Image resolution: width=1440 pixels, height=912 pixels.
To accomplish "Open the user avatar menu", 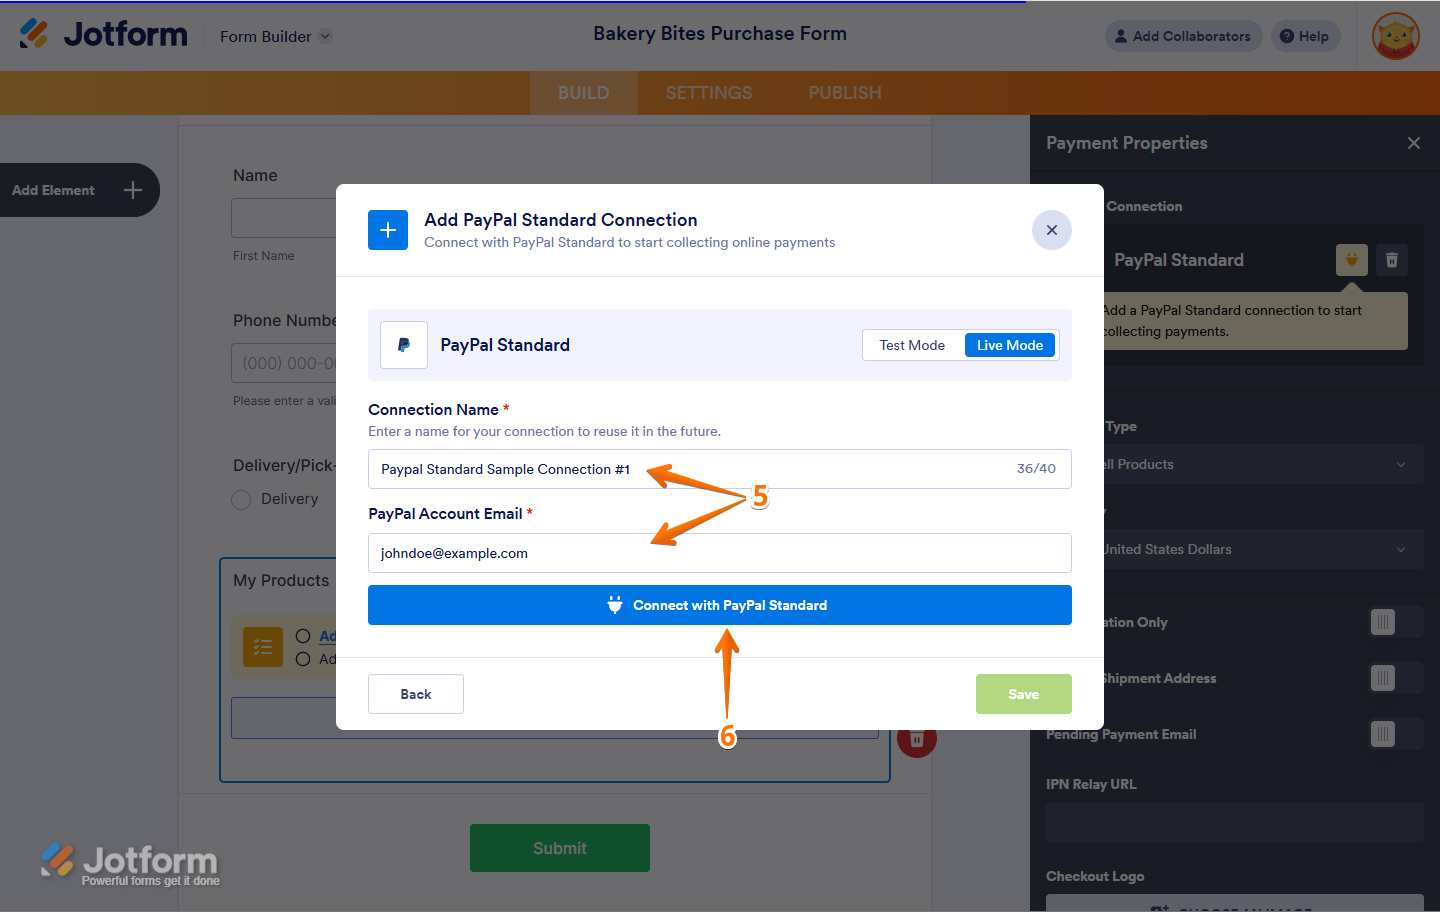I will point(1395,36).
